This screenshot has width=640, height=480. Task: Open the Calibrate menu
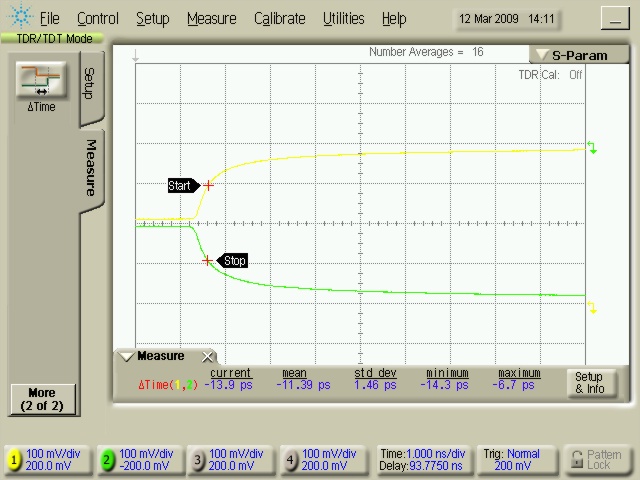[279, 18]
